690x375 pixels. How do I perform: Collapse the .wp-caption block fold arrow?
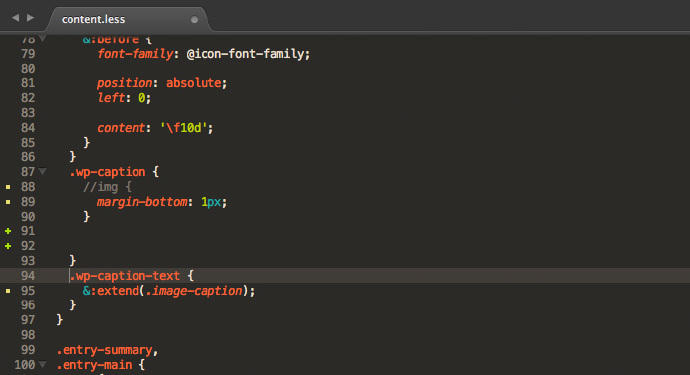[43, 171]
